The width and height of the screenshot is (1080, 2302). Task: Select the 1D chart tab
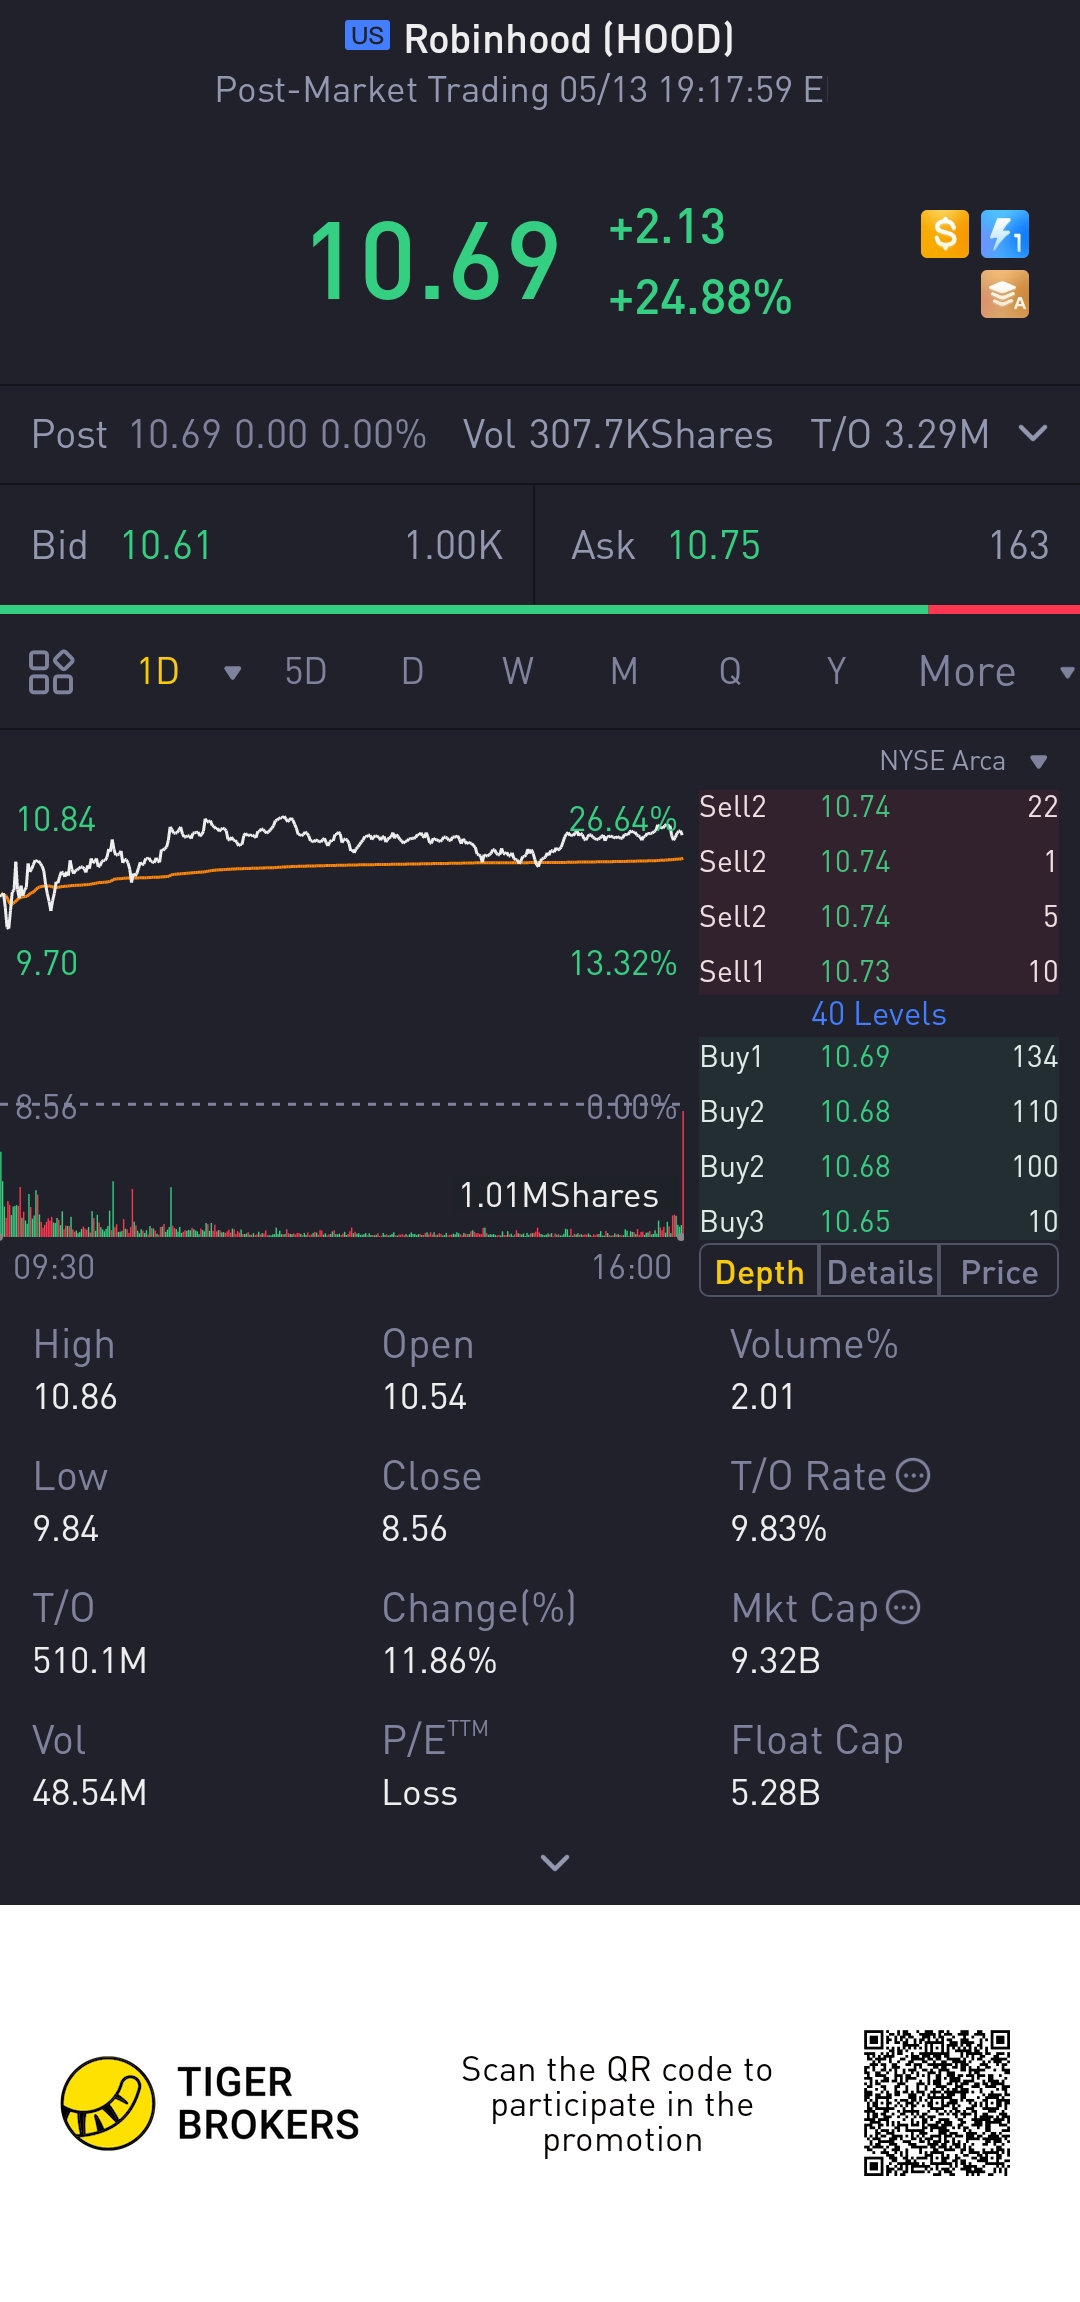[x=158, y=672]
